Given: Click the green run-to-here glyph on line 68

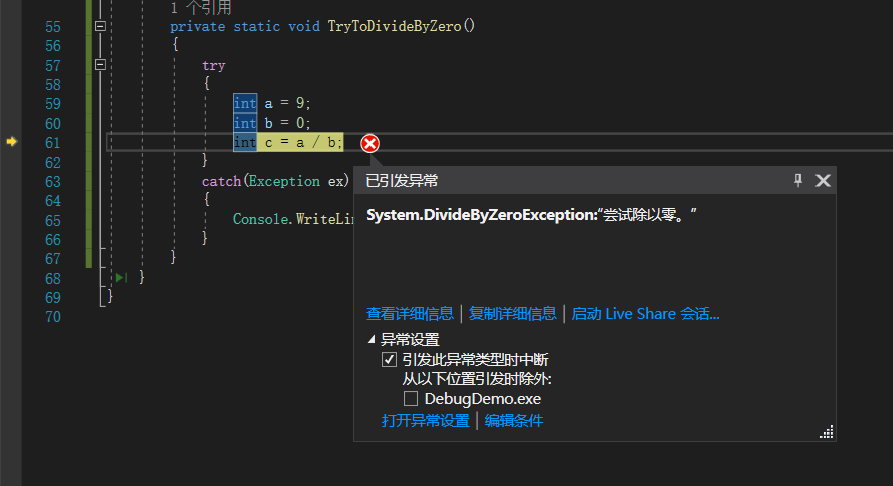Looking at the screenshot, I should 120,277.
